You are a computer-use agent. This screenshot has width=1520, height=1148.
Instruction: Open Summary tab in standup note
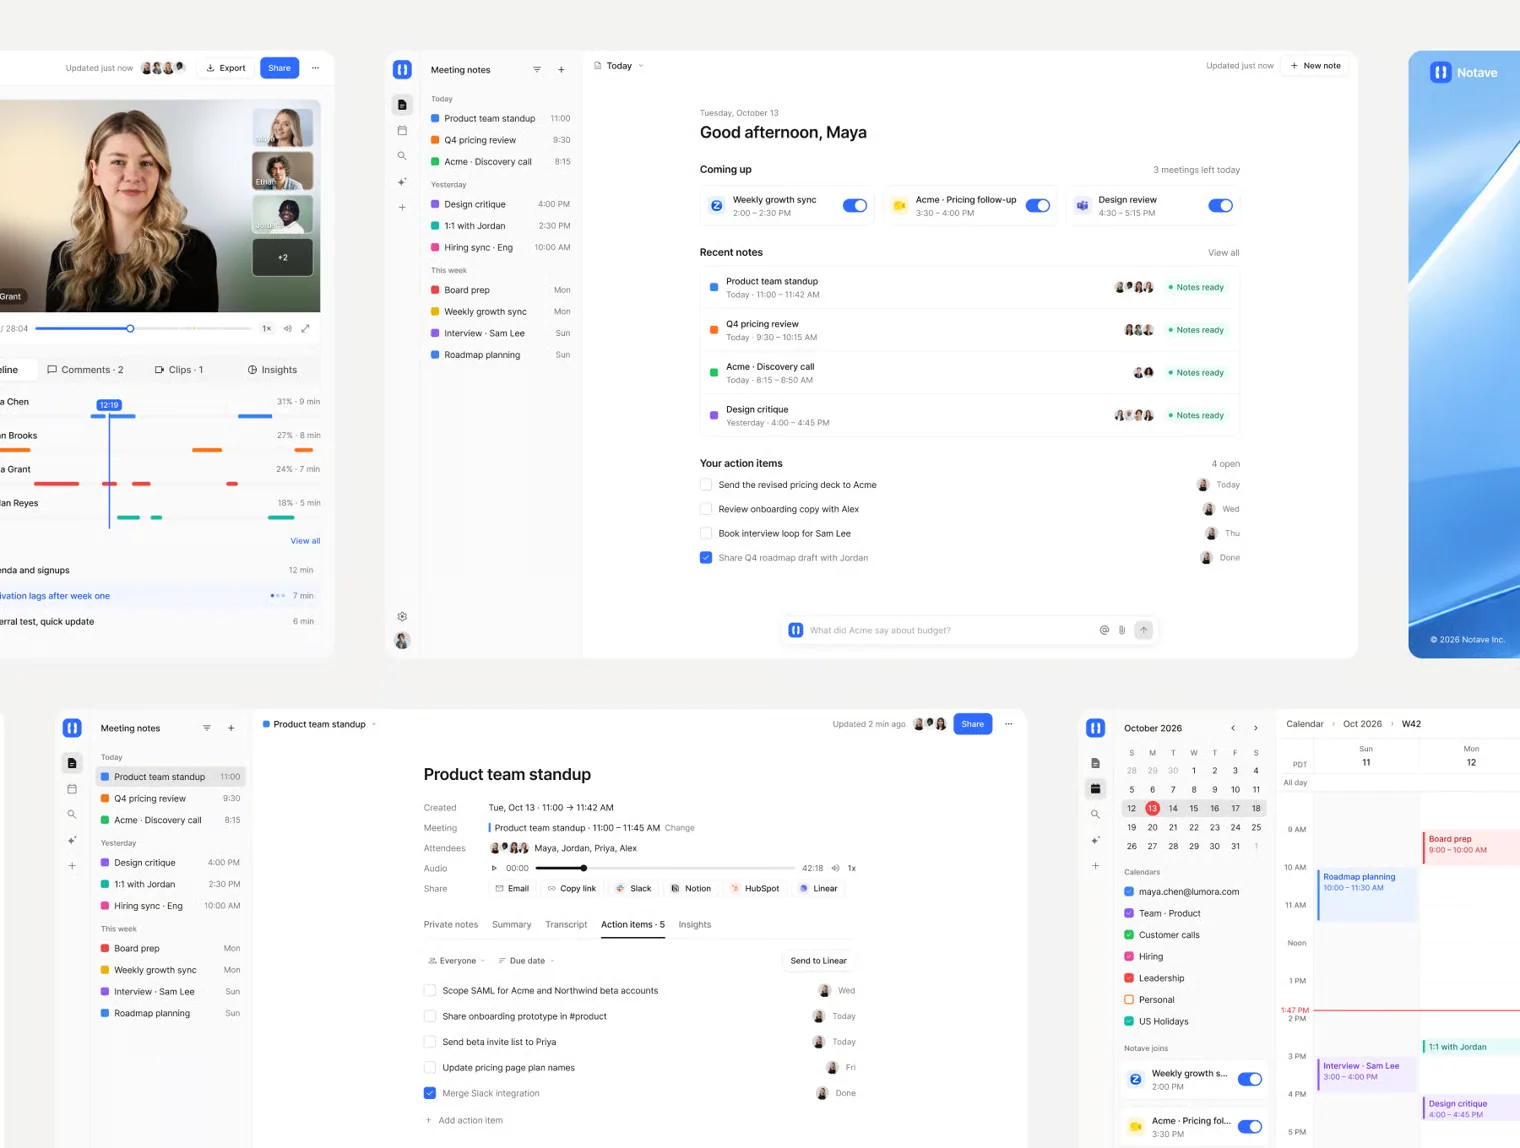(512, 925)
